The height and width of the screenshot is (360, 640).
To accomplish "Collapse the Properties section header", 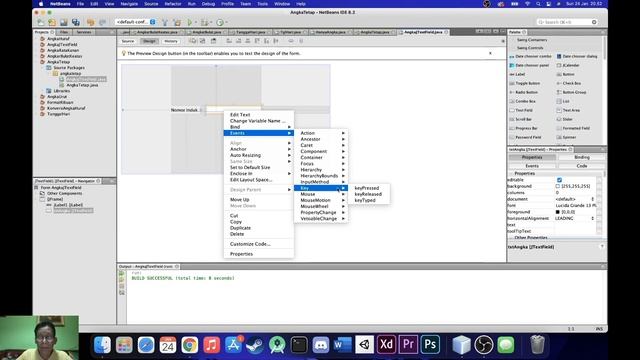I will coord(524,173).
